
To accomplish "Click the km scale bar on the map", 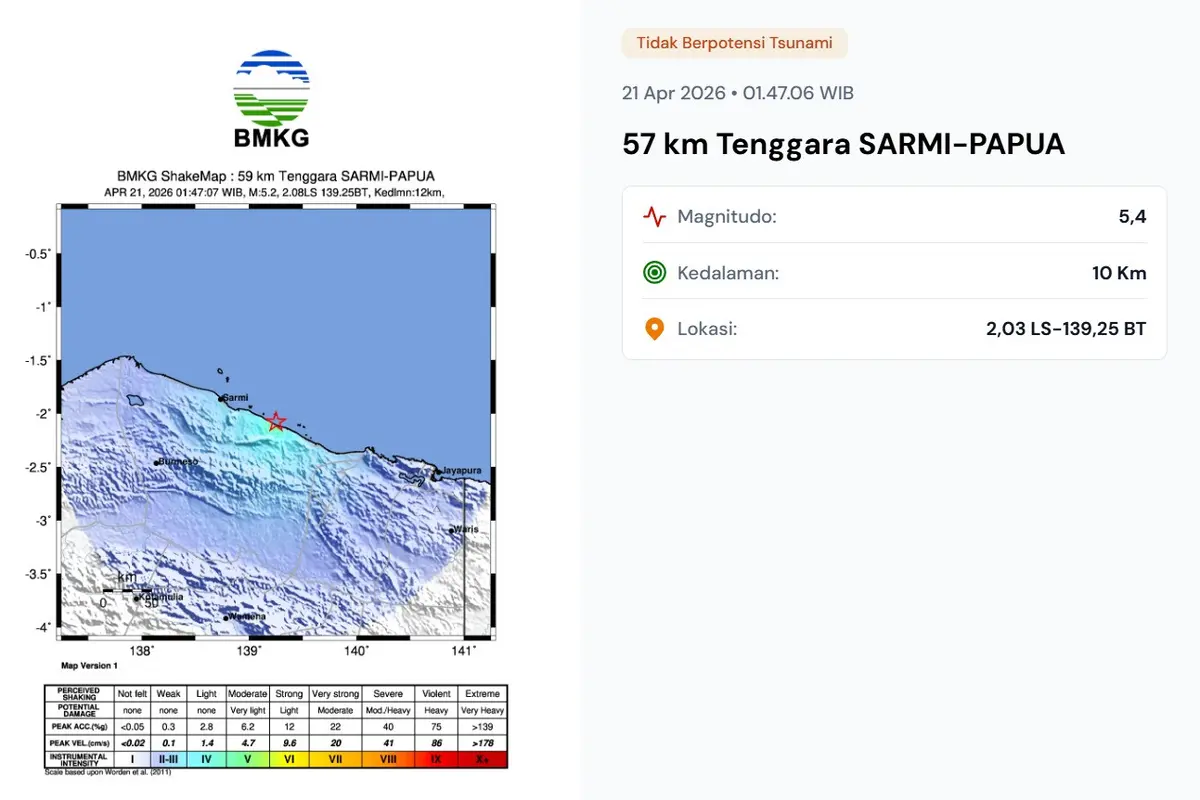I will (127, 591).
